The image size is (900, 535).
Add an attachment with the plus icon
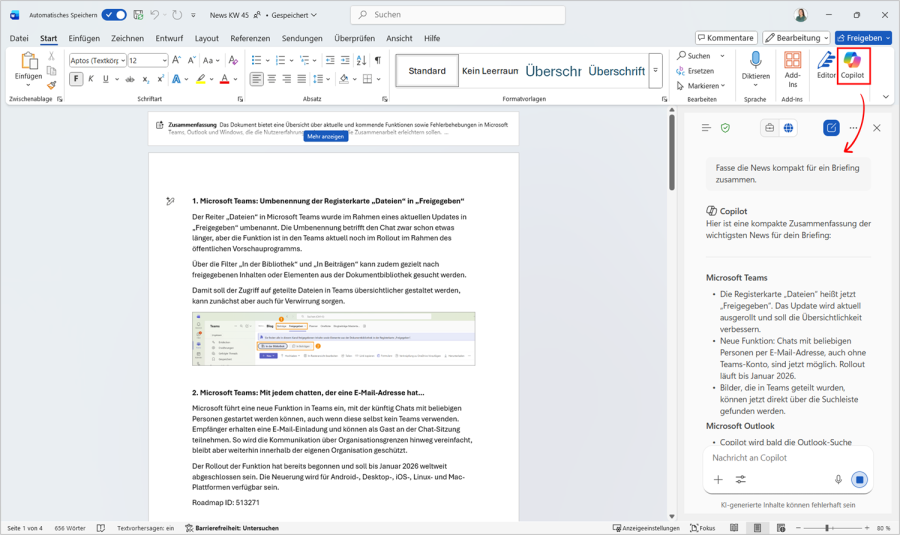pyautogui.click(x=718, y=479)
